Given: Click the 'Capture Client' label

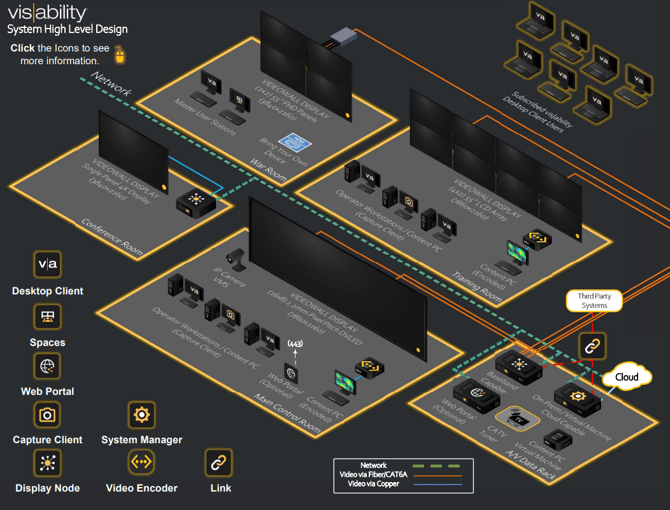Looking at the screenshot, I should 47,440.
